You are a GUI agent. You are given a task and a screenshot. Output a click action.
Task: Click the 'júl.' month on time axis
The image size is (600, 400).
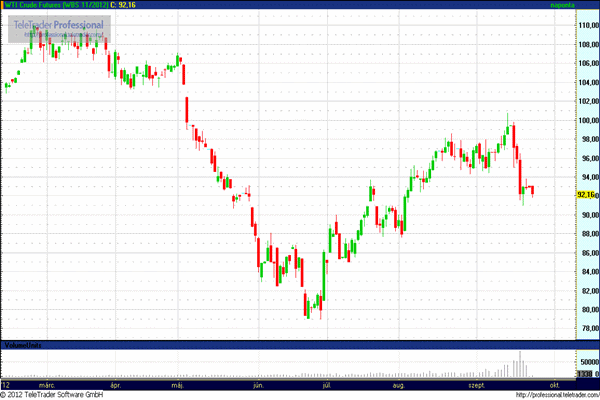pyautogui.click(x=326, y=384)
